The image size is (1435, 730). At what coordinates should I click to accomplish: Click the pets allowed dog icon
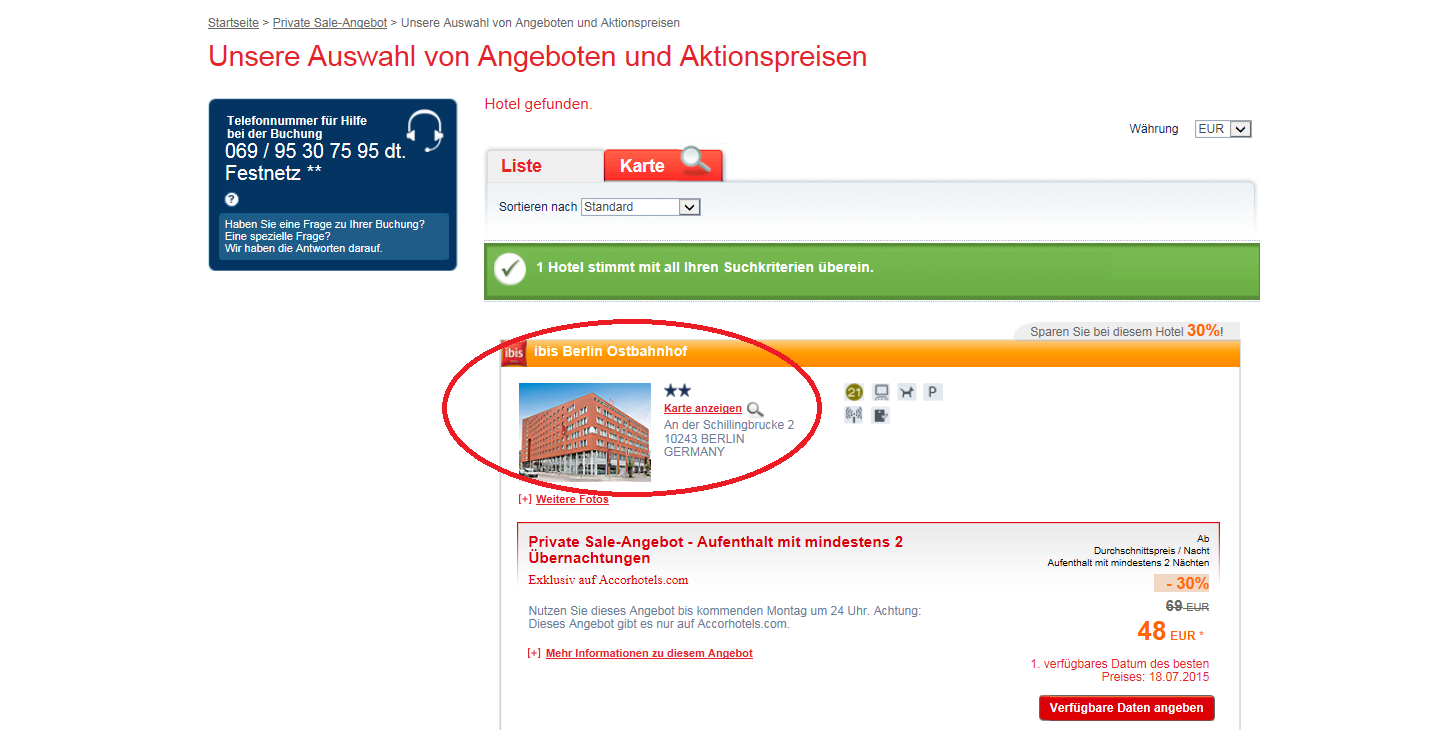coord(907,392)
